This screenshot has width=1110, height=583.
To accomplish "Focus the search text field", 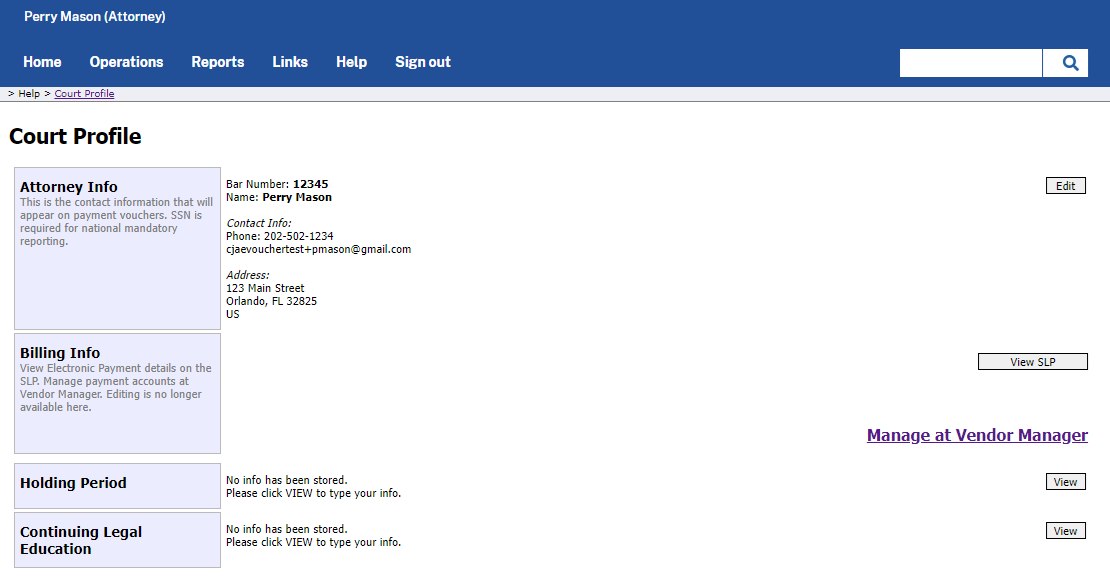I will coord(970,63).
